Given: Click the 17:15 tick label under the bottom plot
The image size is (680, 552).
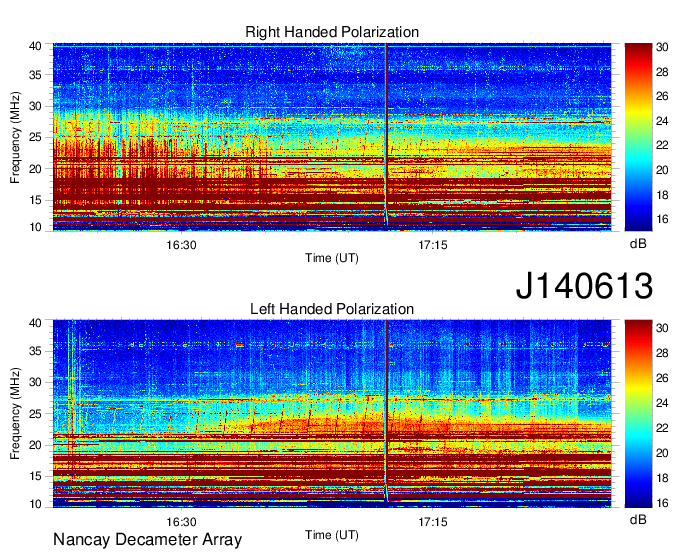Looking at the screenshot, I should coord(433,522).
